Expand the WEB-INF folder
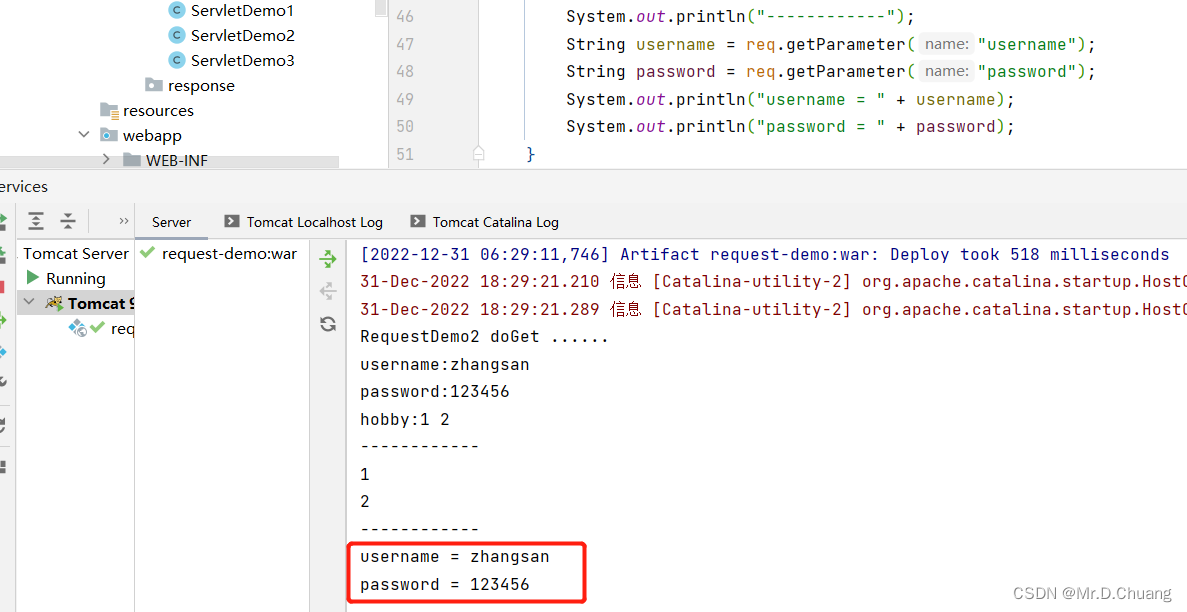1187x612 pixels. tap(107, 160)
